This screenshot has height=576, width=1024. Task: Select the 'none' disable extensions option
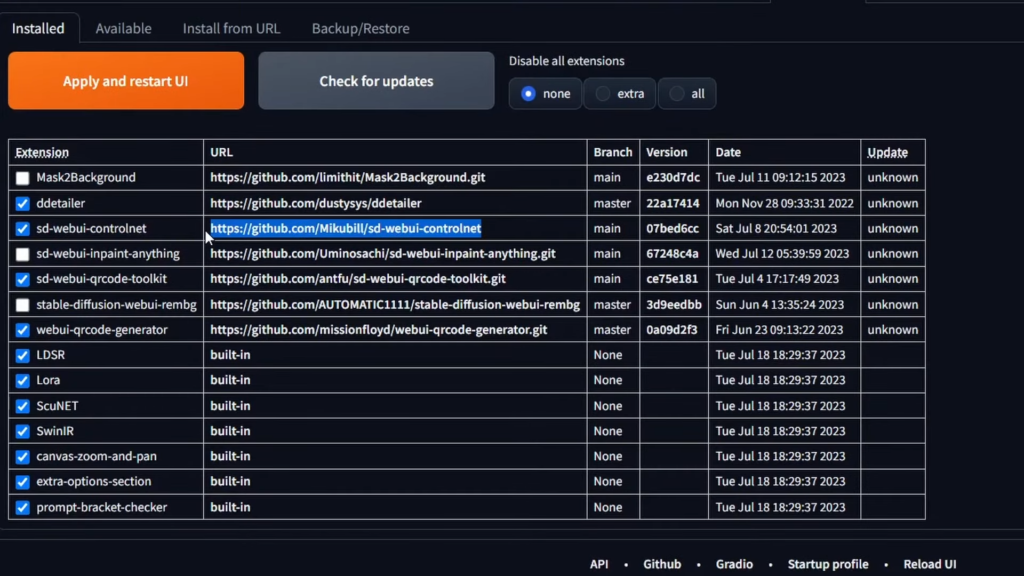pyautogui.click(x=529, y=94)
